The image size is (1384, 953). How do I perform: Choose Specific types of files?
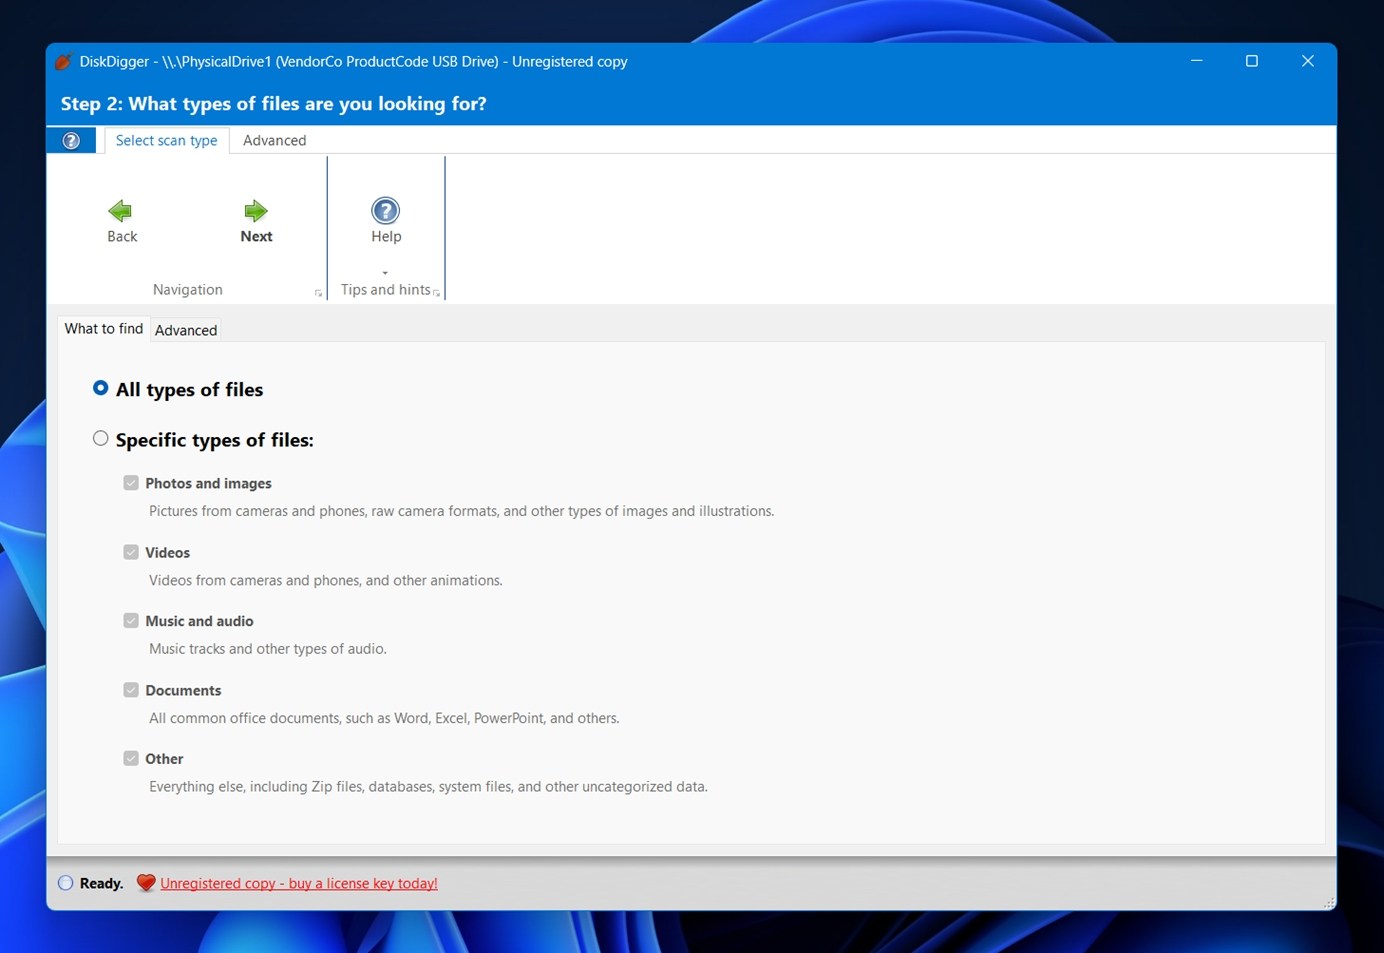coord(100,438)
